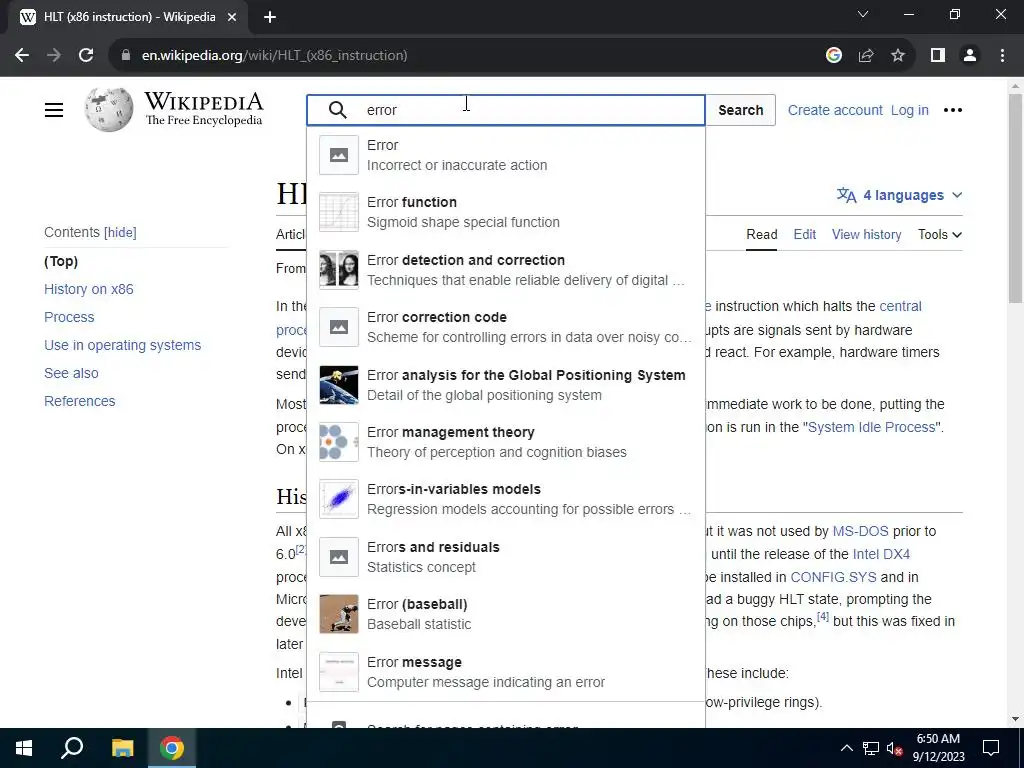
Task: Click the muted volume tray icon
Action: (895, 748)
